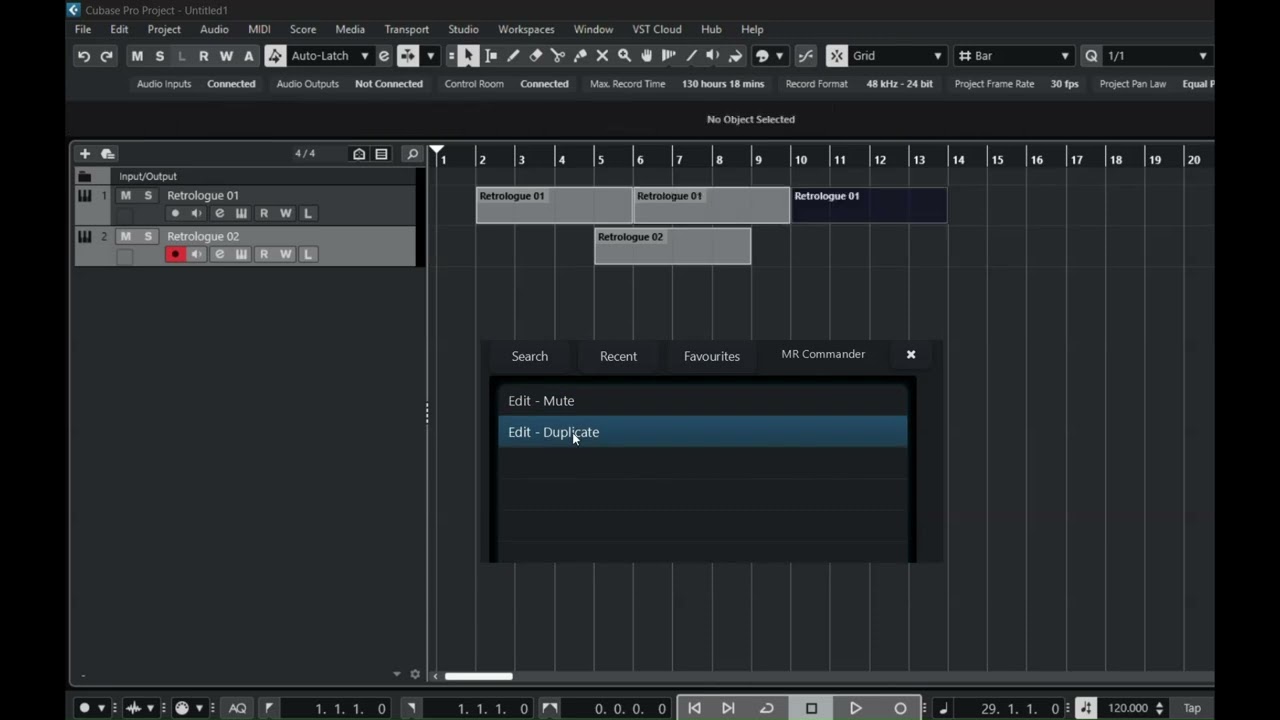Toggle monitor on Retrologue 01 track
Image resolution: width=1280 pixels, height=720 pixels.
click(x=197, y=213)
